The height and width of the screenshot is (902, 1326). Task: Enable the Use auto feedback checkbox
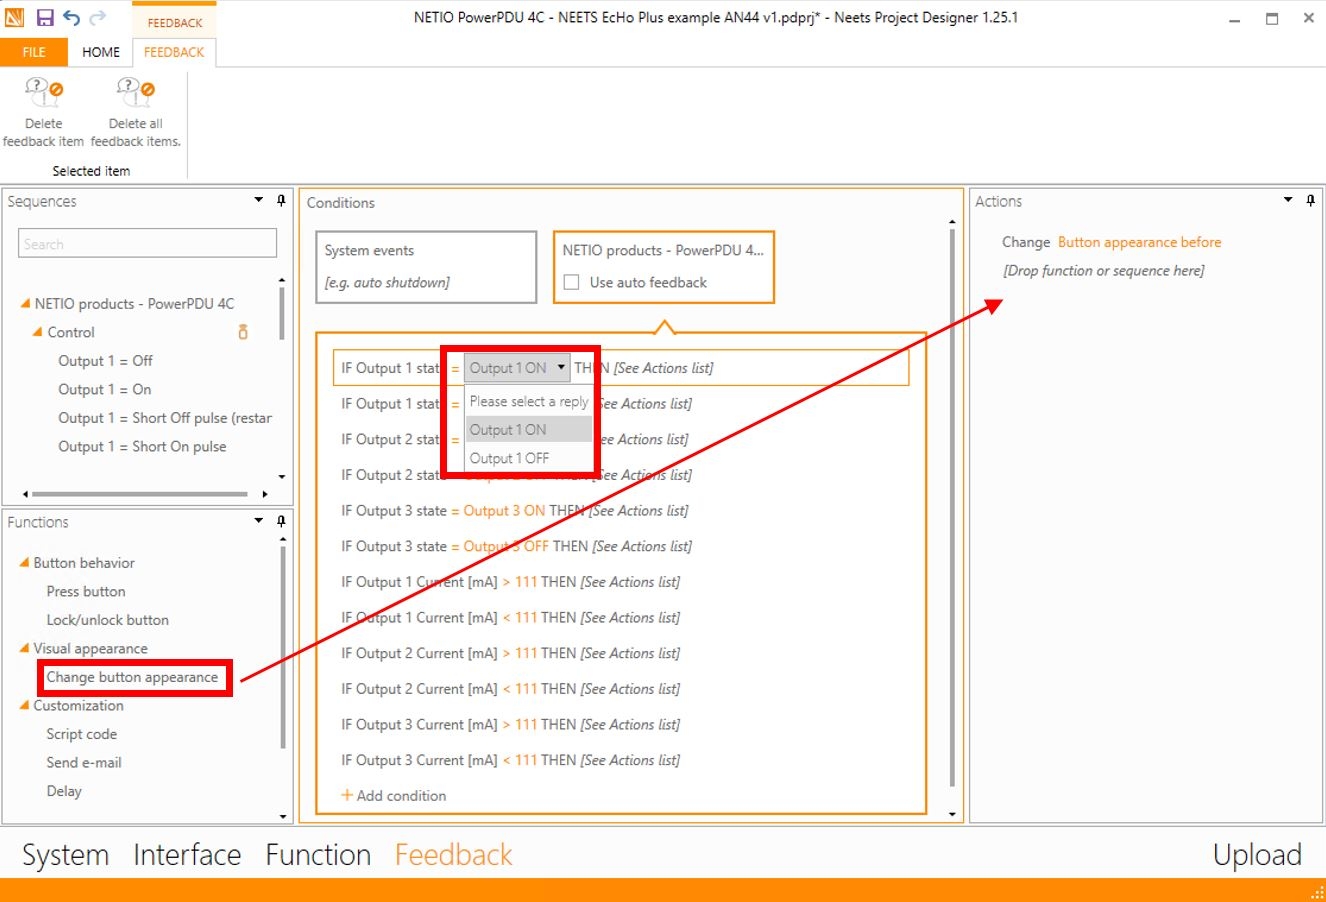coord(572,283)
